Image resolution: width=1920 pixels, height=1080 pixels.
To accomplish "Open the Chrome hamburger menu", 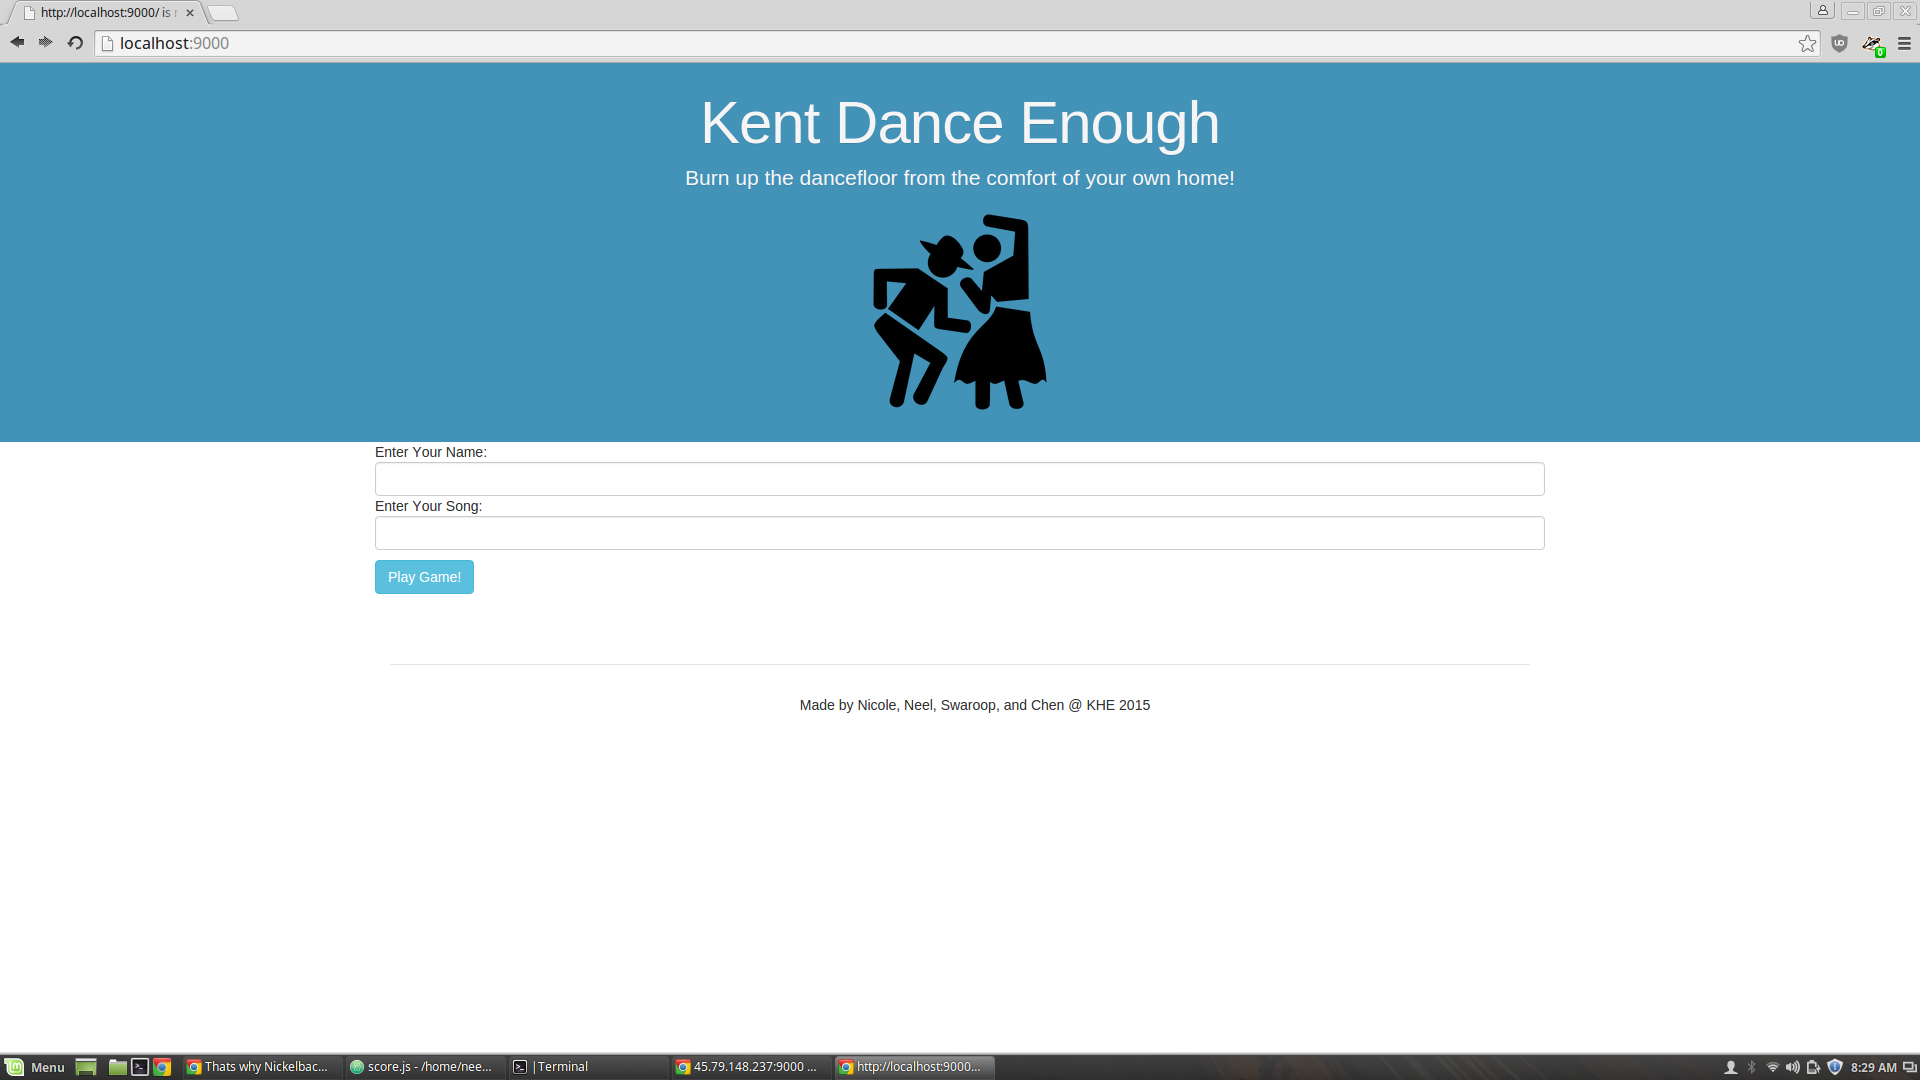I will tap(1904, 43).
